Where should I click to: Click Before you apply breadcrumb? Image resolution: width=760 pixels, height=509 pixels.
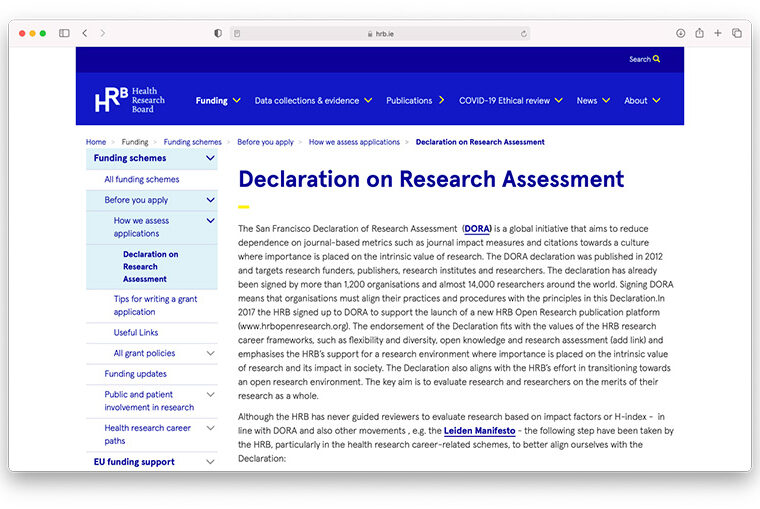click(265, 142)
